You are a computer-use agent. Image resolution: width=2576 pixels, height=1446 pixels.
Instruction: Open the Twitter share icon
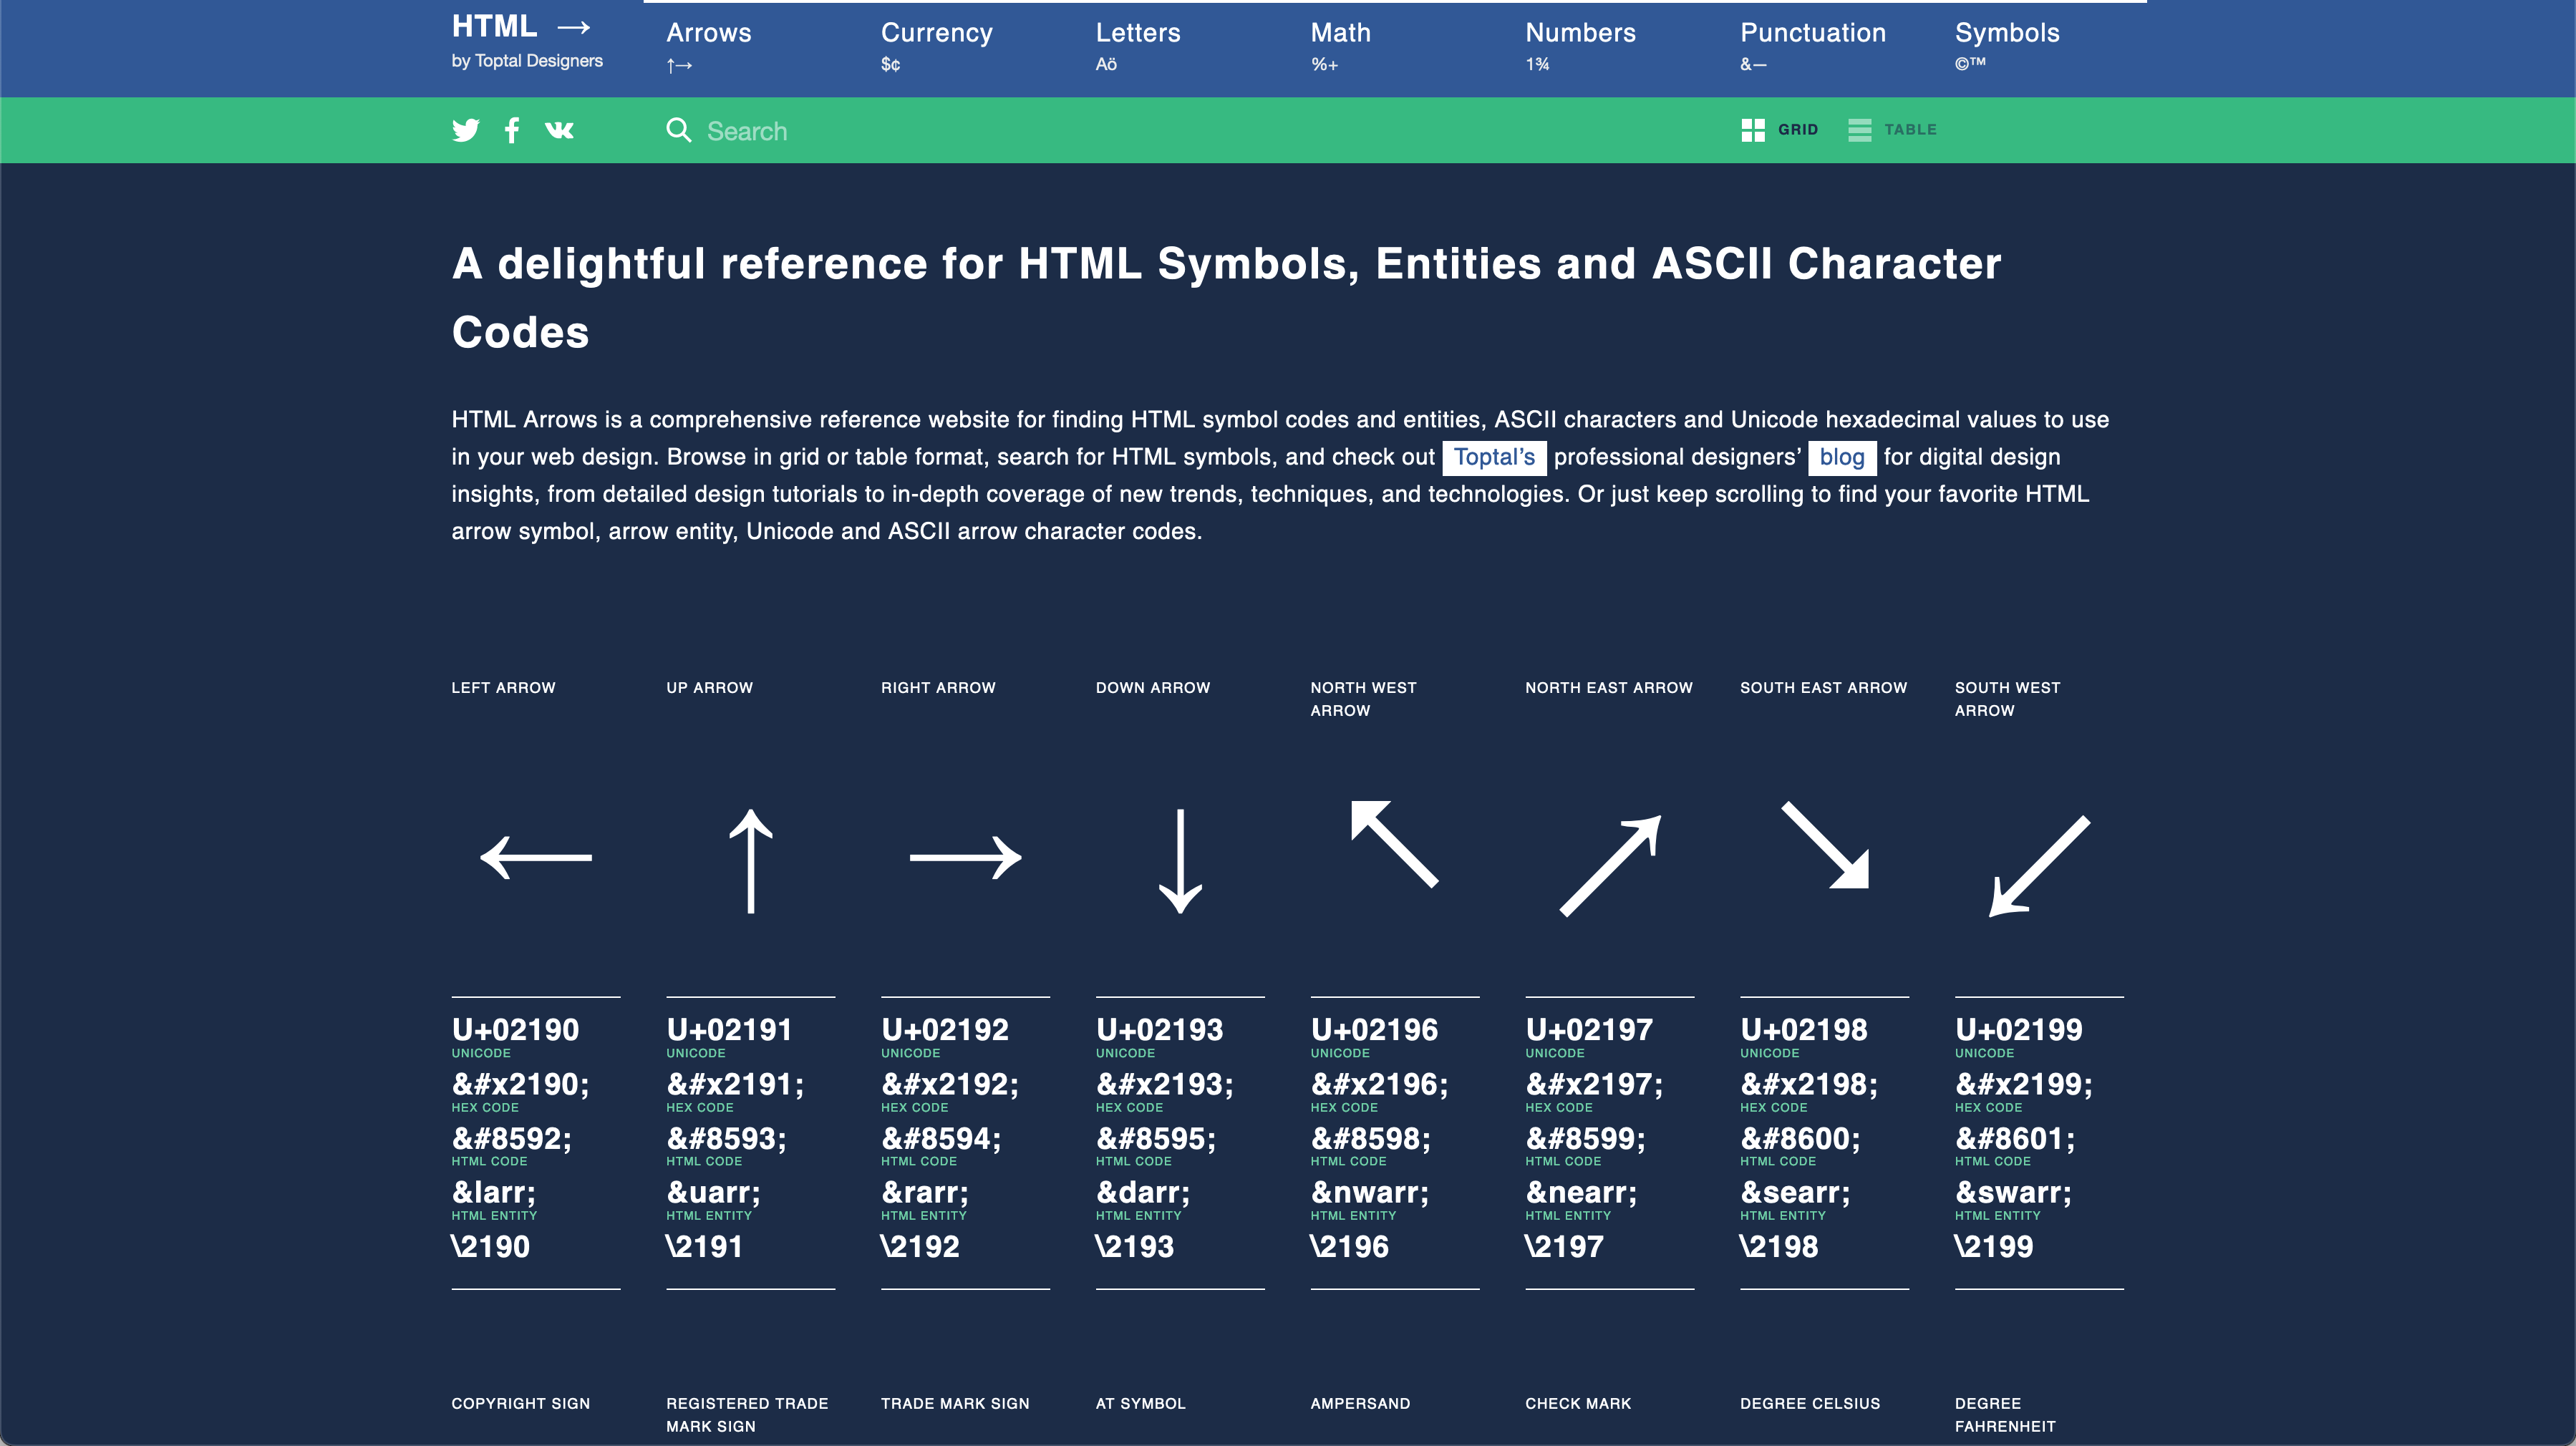click(465, 130)
